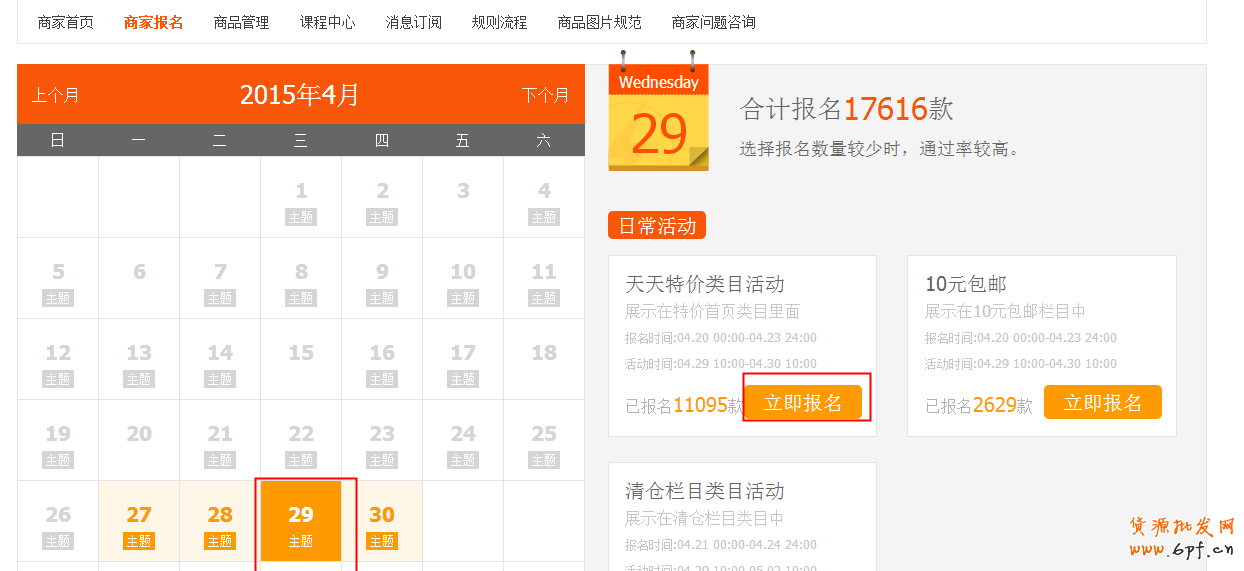Click 立即报名 for 10元包邮
1244x571 pixels.
tap(1103, 402)
